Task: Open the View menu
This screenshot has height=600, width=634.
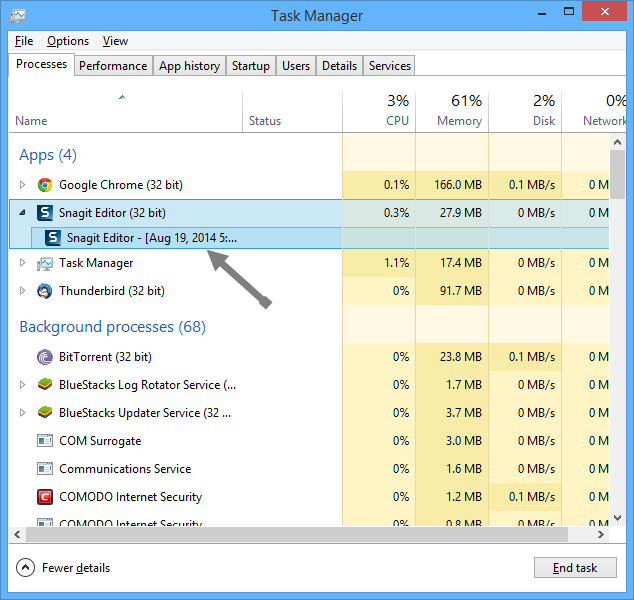Action: [x=115, y=41]
